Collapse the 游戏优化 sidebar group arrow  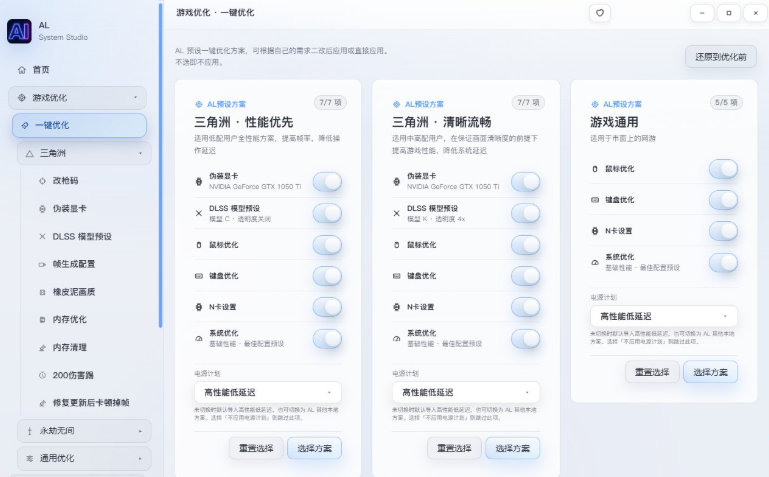click(135, 98)
